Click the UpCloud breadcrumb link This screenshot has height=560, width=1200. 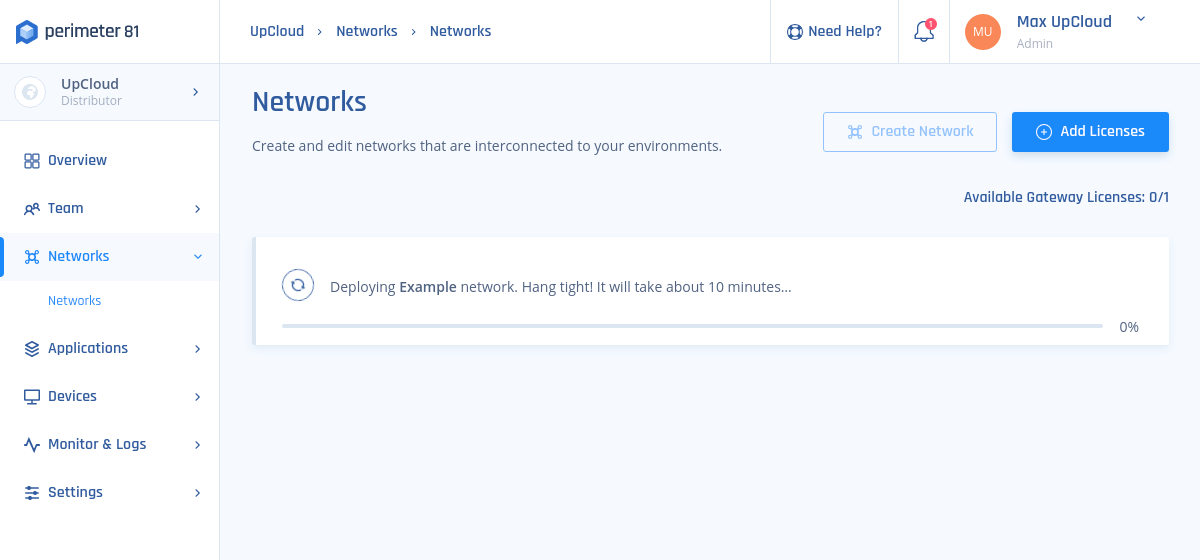277,31
